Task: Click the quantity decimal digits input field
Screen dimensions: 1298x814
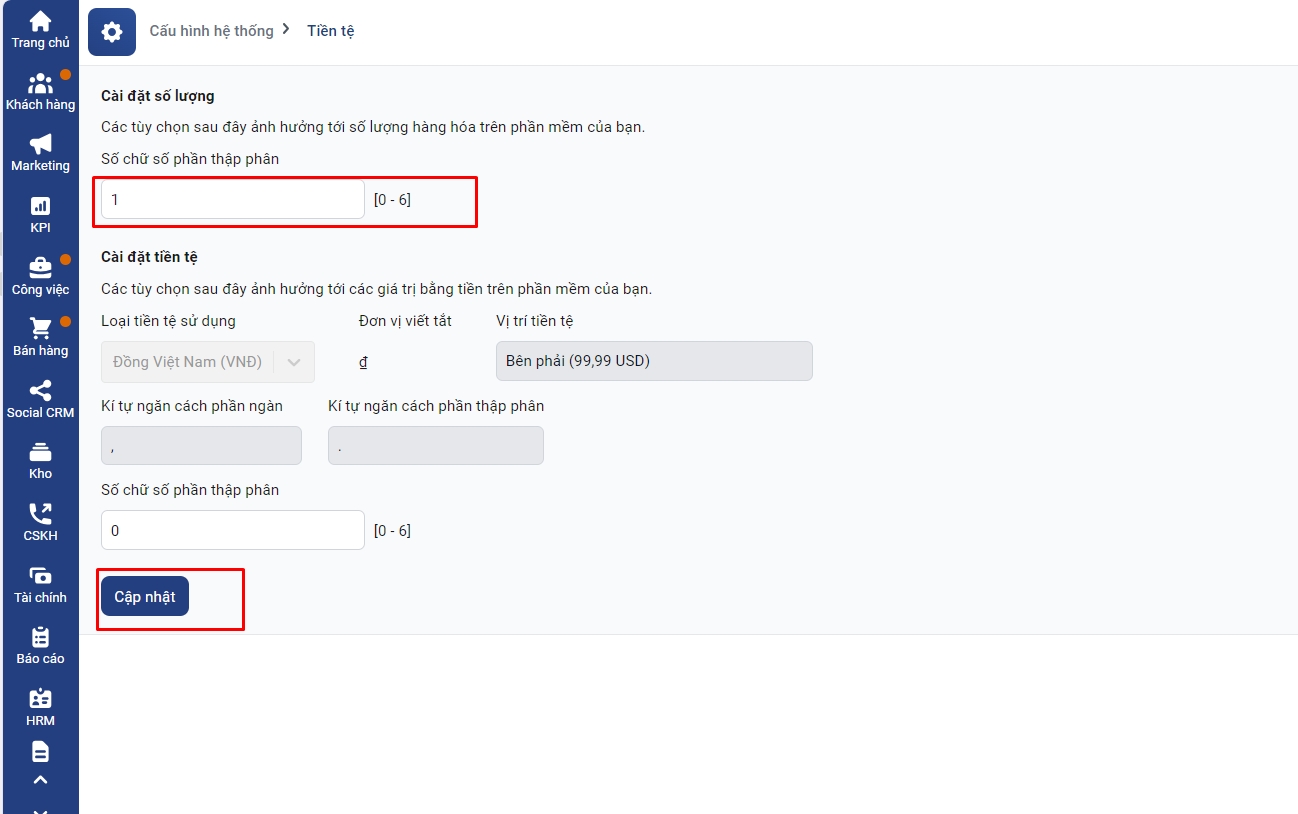Action: click(232, 200)
